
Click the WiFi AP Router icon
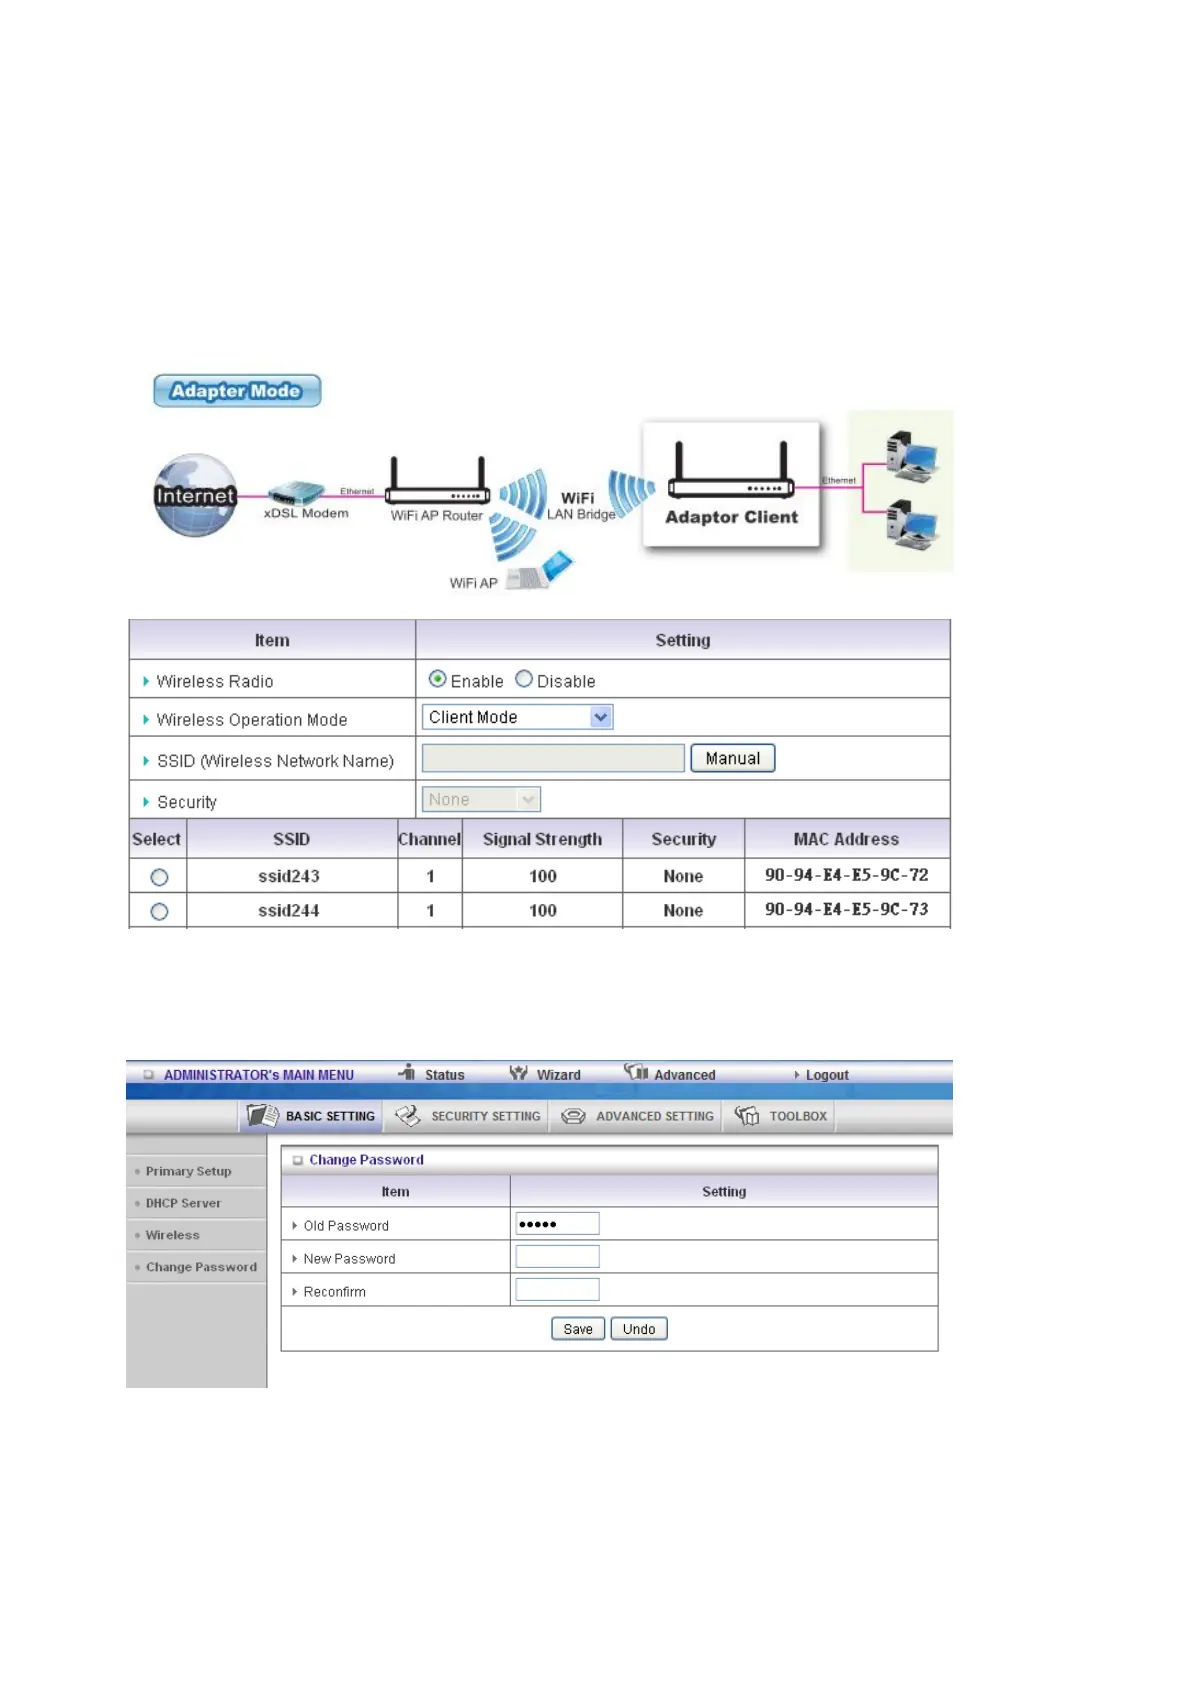click(x=438, y=481)
